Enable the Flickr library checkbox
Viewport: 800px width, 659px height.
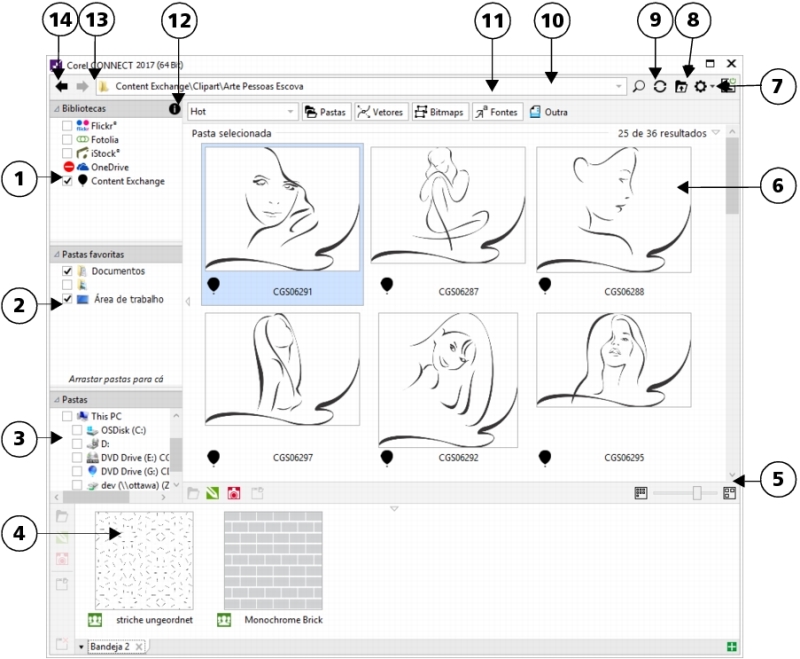[67, 127]
